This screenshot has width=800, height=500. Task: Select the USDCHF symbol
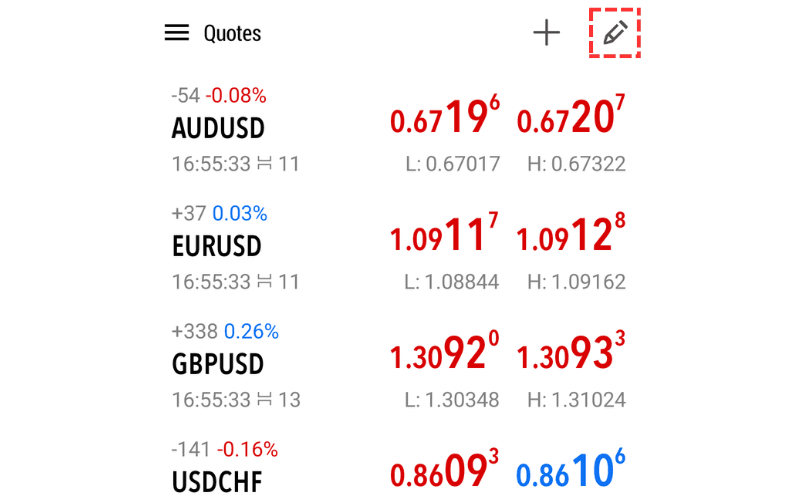pos(216,481)
